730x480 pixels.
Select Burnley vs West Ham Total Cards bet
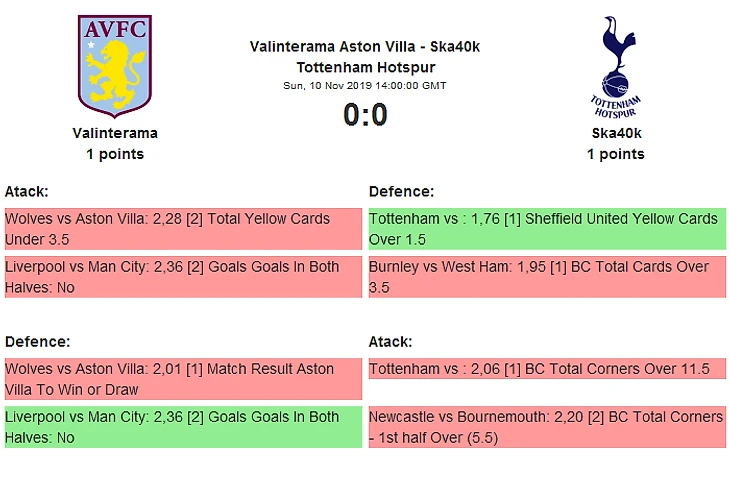click(x=547, y=277)
